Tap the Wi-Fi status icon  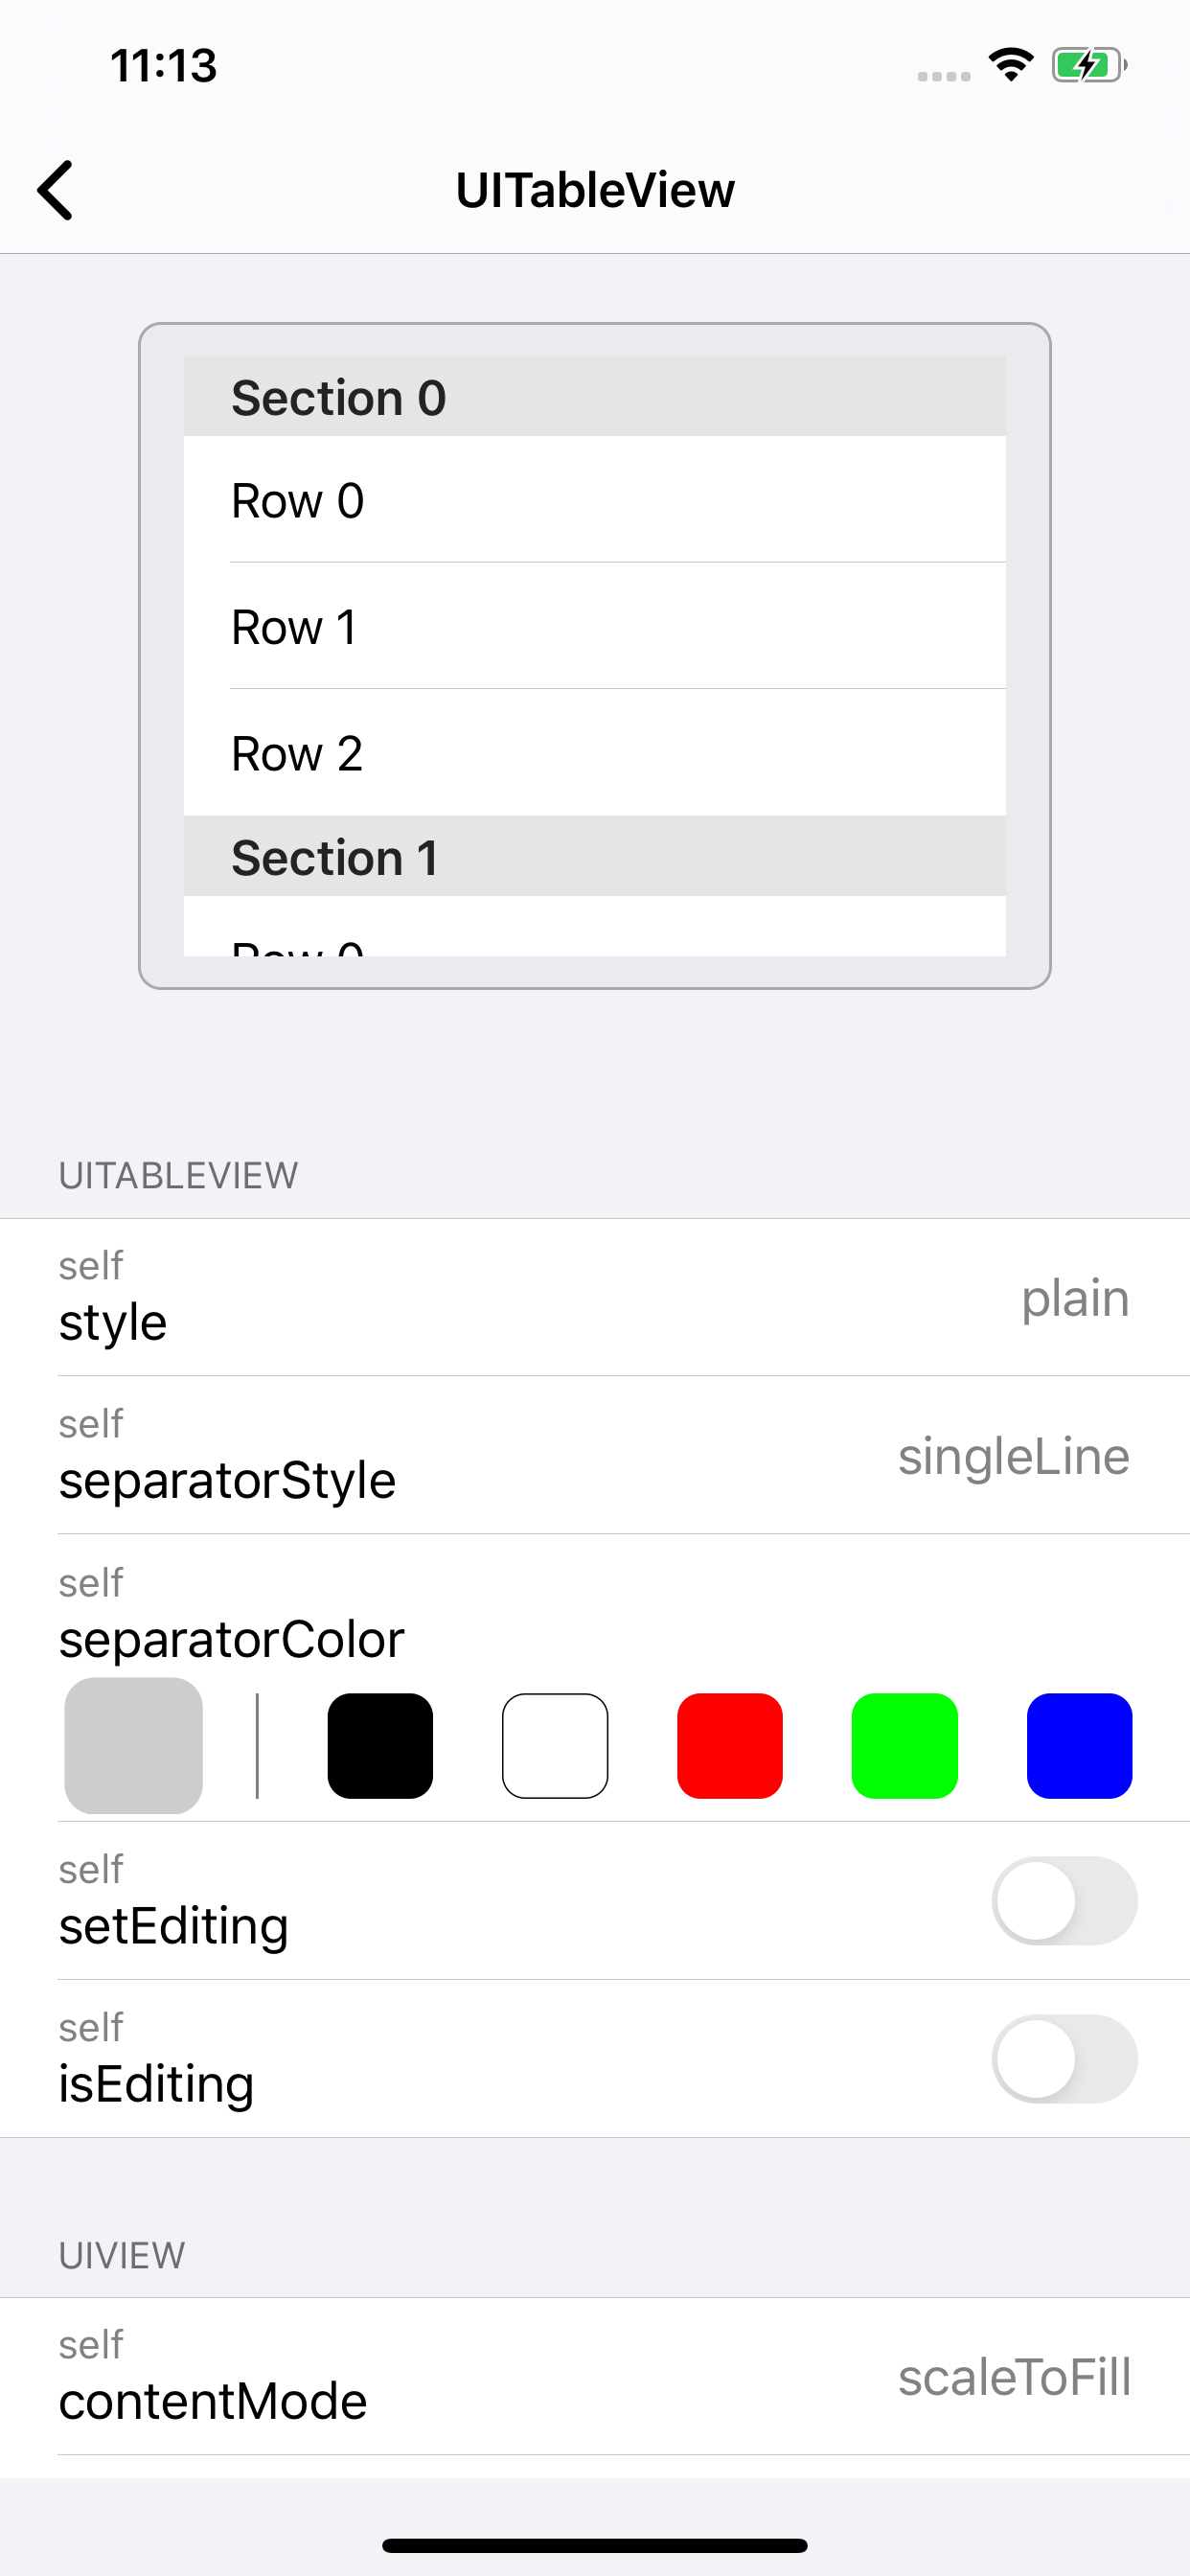point(1009,64)
